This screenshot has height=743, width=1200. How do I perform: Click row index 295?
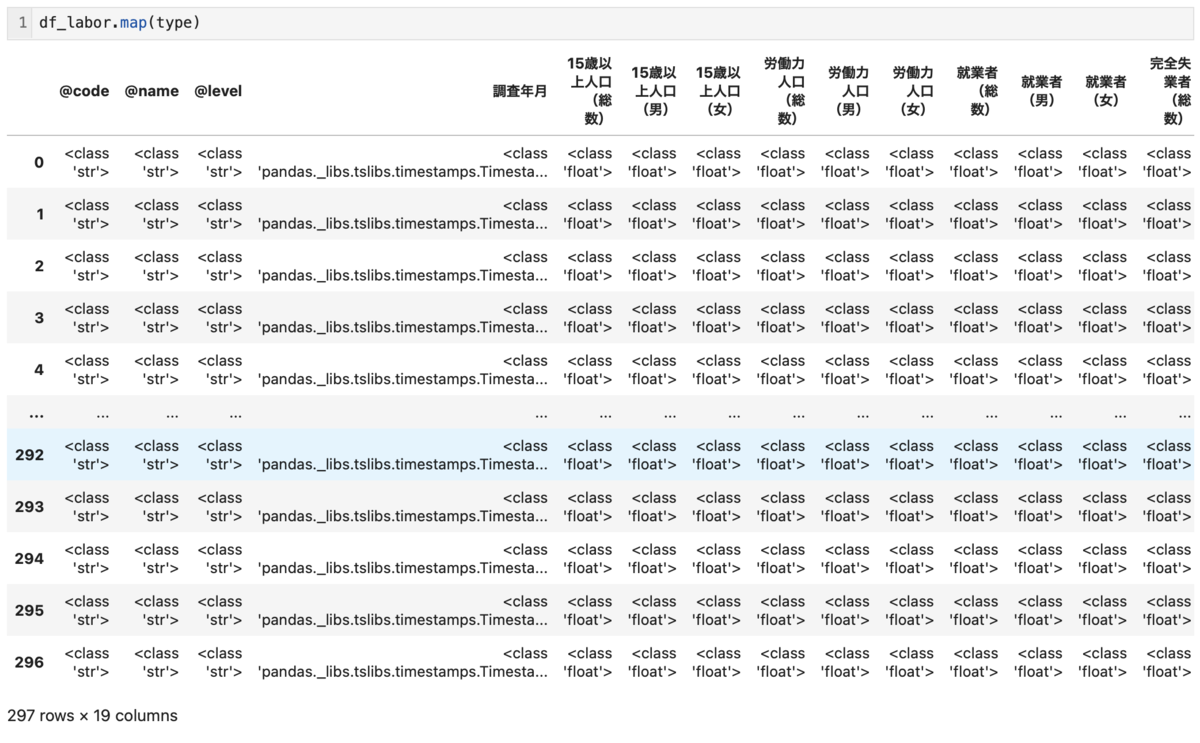30,611
